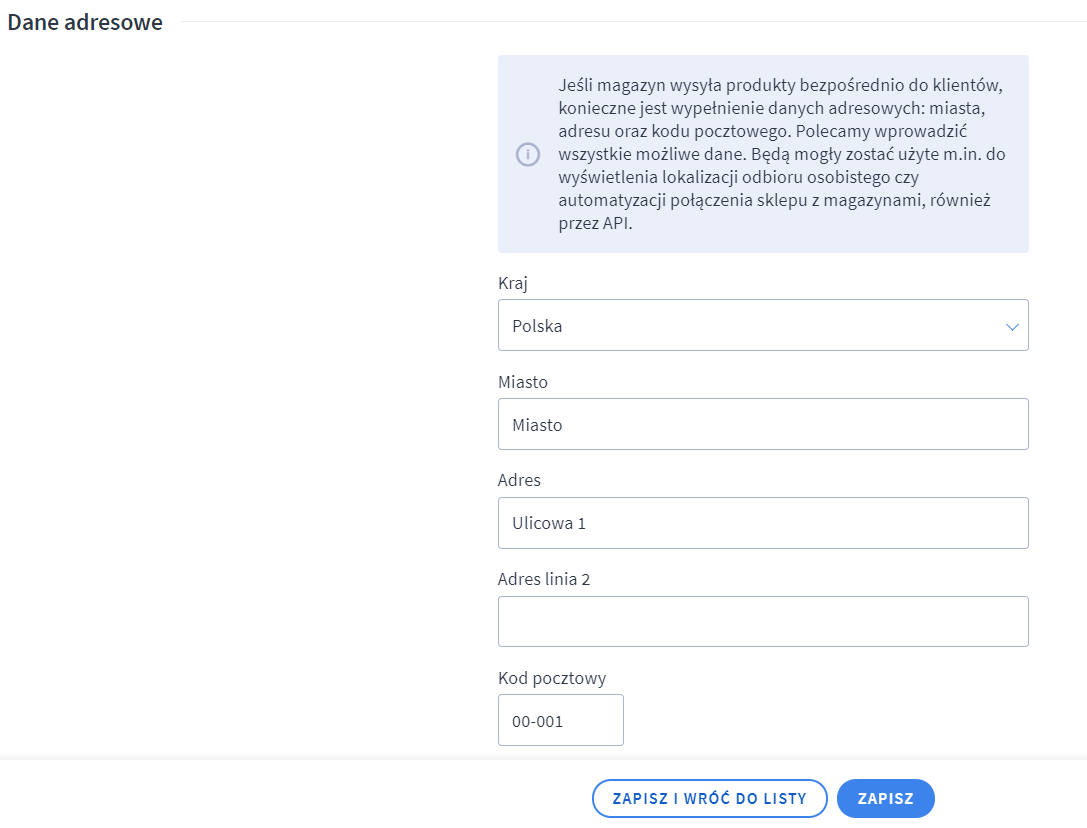Click the Kraj field label
This screenshot has width=1087, height=828.
click(513, 283)
